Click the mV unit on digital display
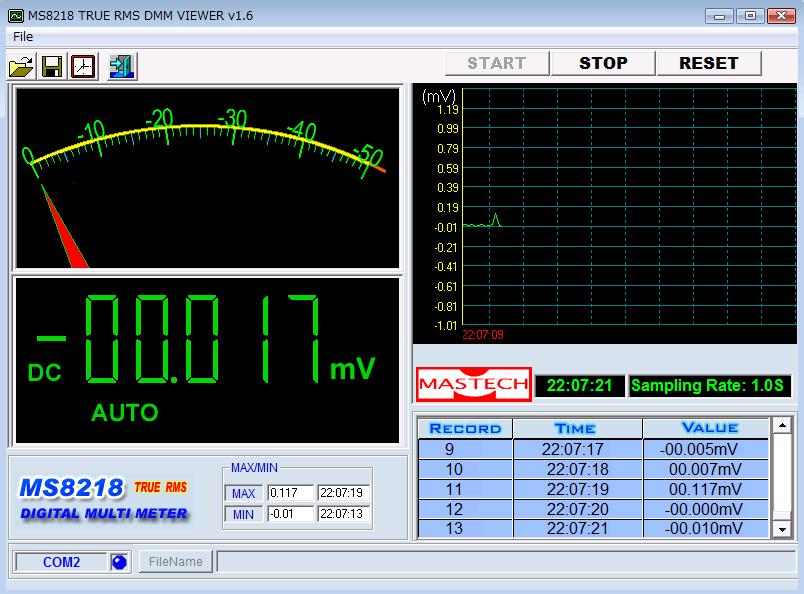The height and width of the screenshot is (594, 804). [x=353, y=369]
